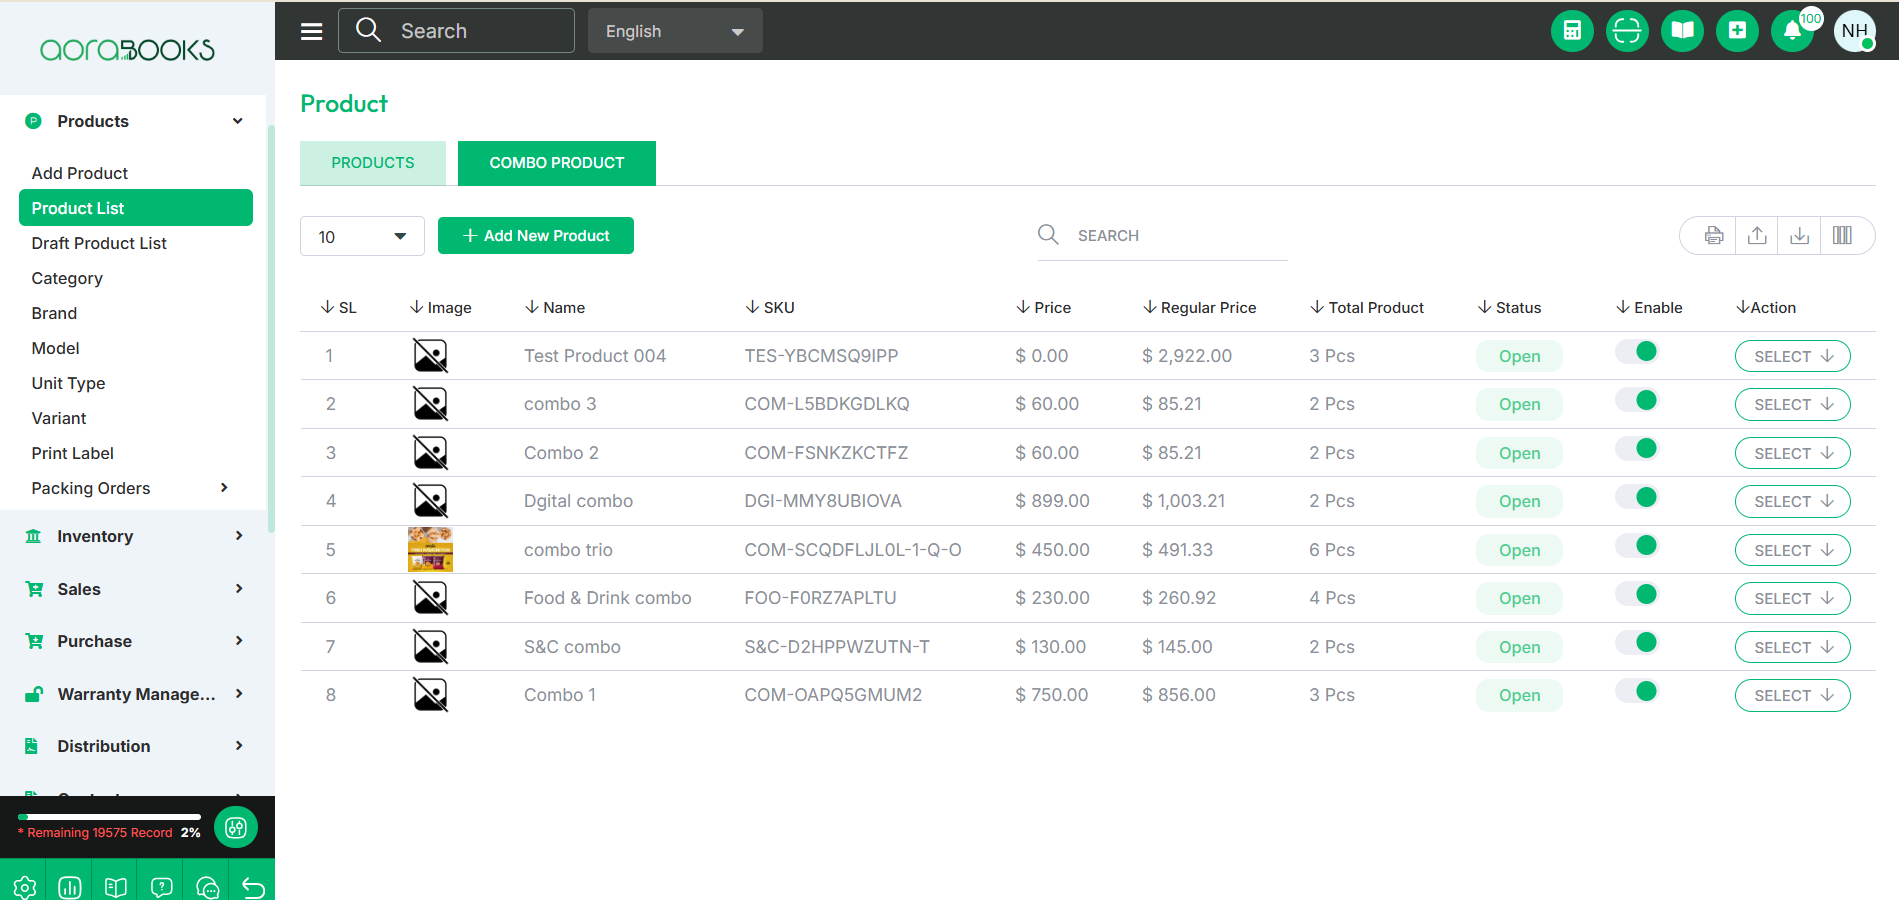Open Print Label in sidebar
The width and height of the screenshot is (1899, 900).
73,453
